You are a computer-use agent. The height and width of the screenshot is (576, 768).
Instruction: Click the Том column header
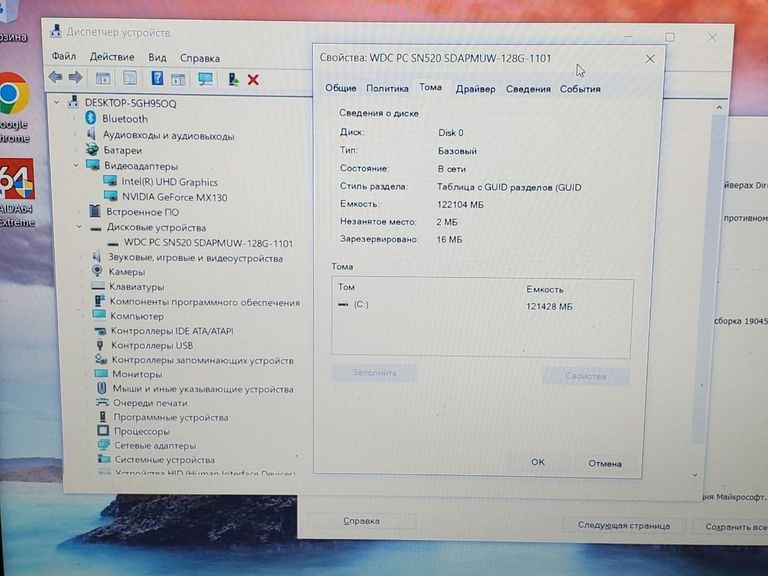pos(346,287)
